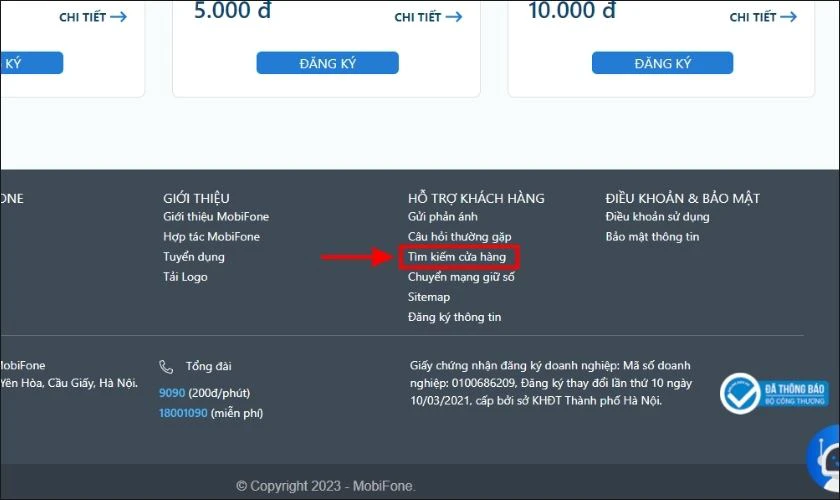Click ĐĂNG KÝ button under 10.000 đ package
840x500 pixels.
coord(662,63)
